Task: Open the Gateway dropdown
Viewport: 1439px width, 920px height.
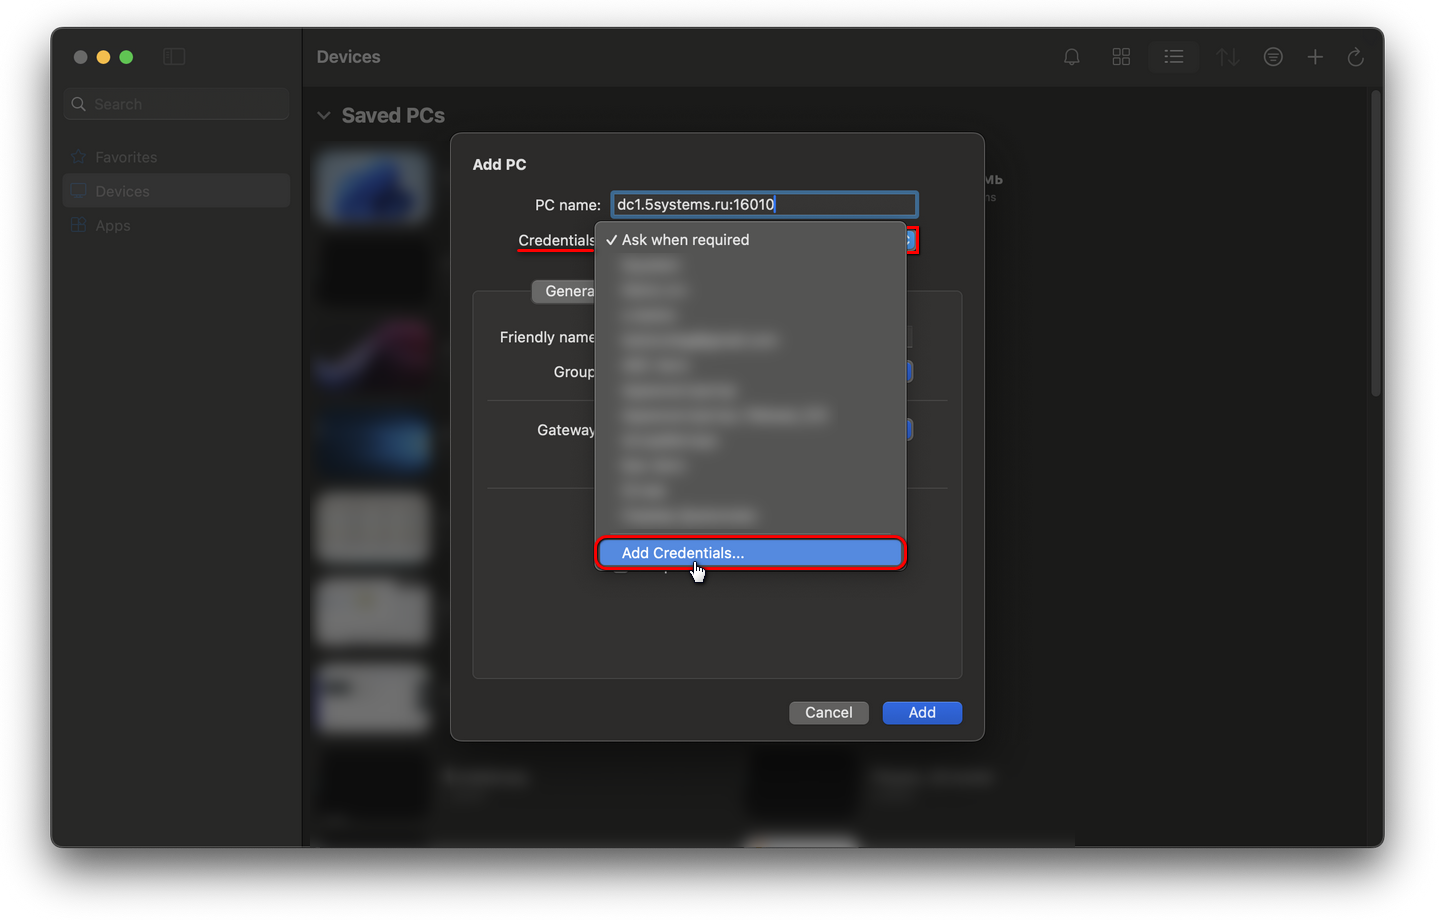Action: click(909, 430)
